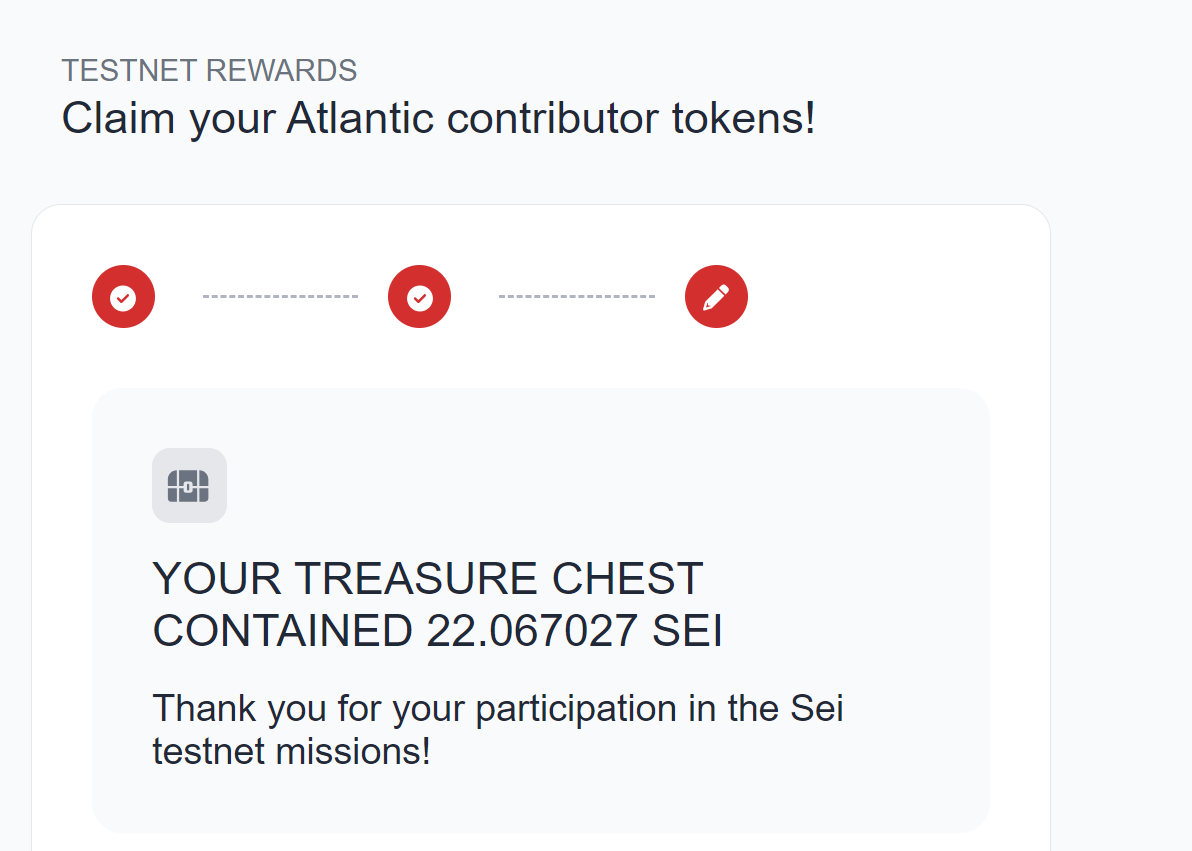1192x851 pixels.
Task: Click the second completed step checkmark icon
Action: coord(419,297)
